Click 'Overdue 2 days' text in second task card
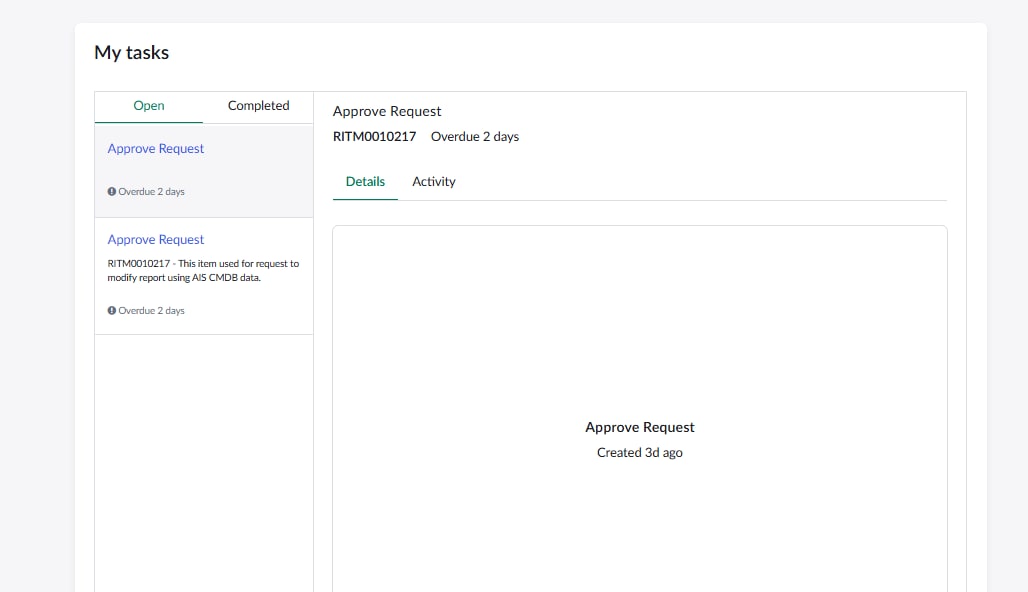Image resolution: width=1028 pixels, height=592 pixels. click(151, 311)
